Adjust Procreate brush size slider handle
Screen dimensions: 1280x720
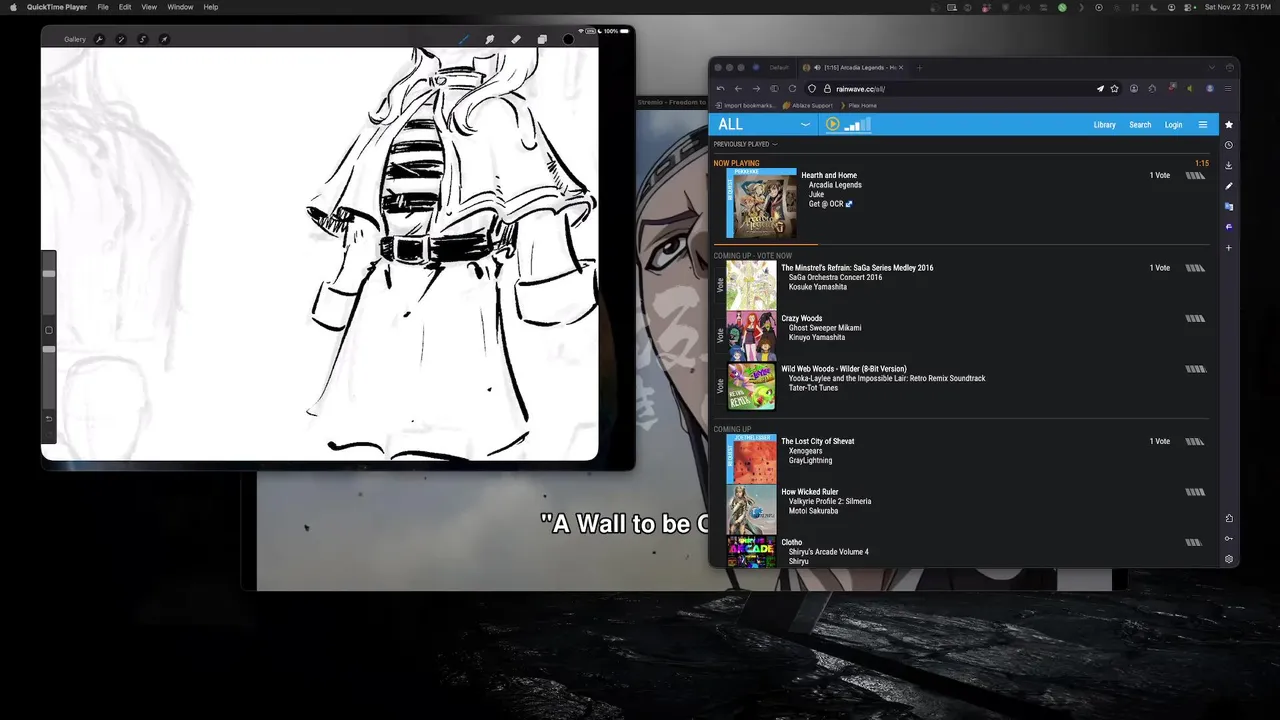49,273
